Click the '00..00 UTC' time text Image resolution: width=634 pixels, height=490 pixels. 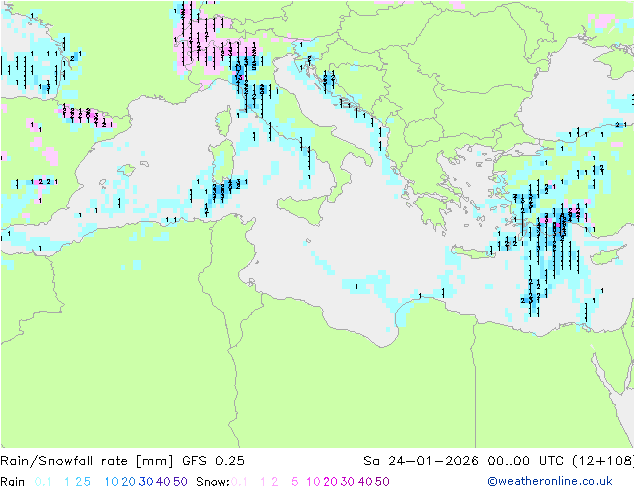coord(526,461)
